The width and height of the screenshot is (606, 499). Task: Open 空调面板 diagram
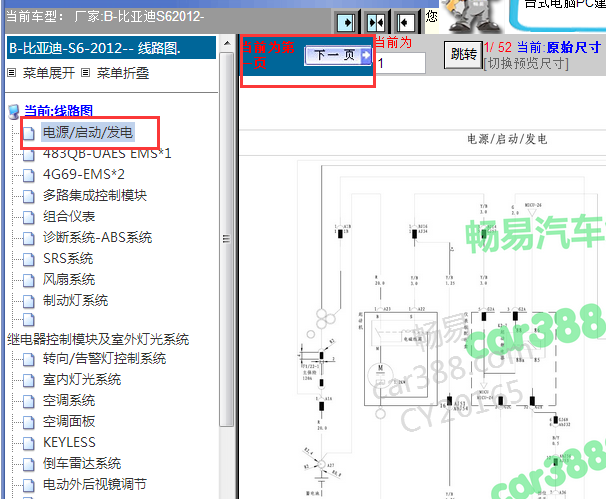tap(69, 421)
